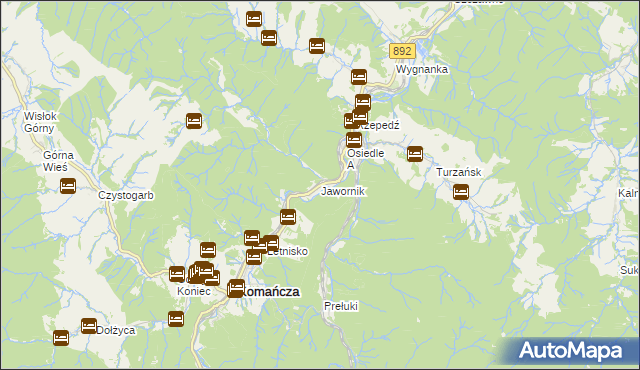The width and height of the screenshot is (640, 370).
Task: Select the Wisłok Górny label
Action: click(x=40, y=122)
